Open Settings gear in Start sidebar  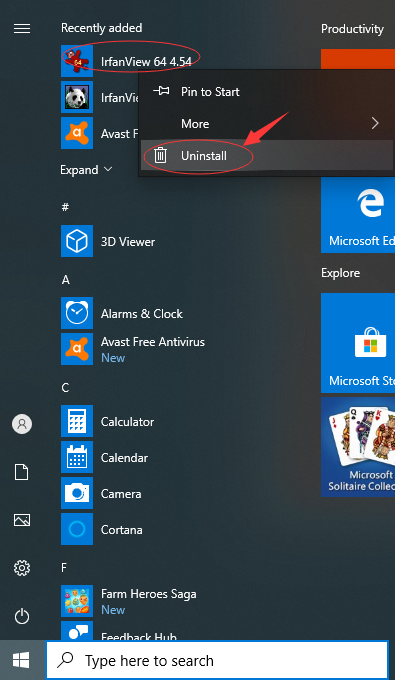22,568
